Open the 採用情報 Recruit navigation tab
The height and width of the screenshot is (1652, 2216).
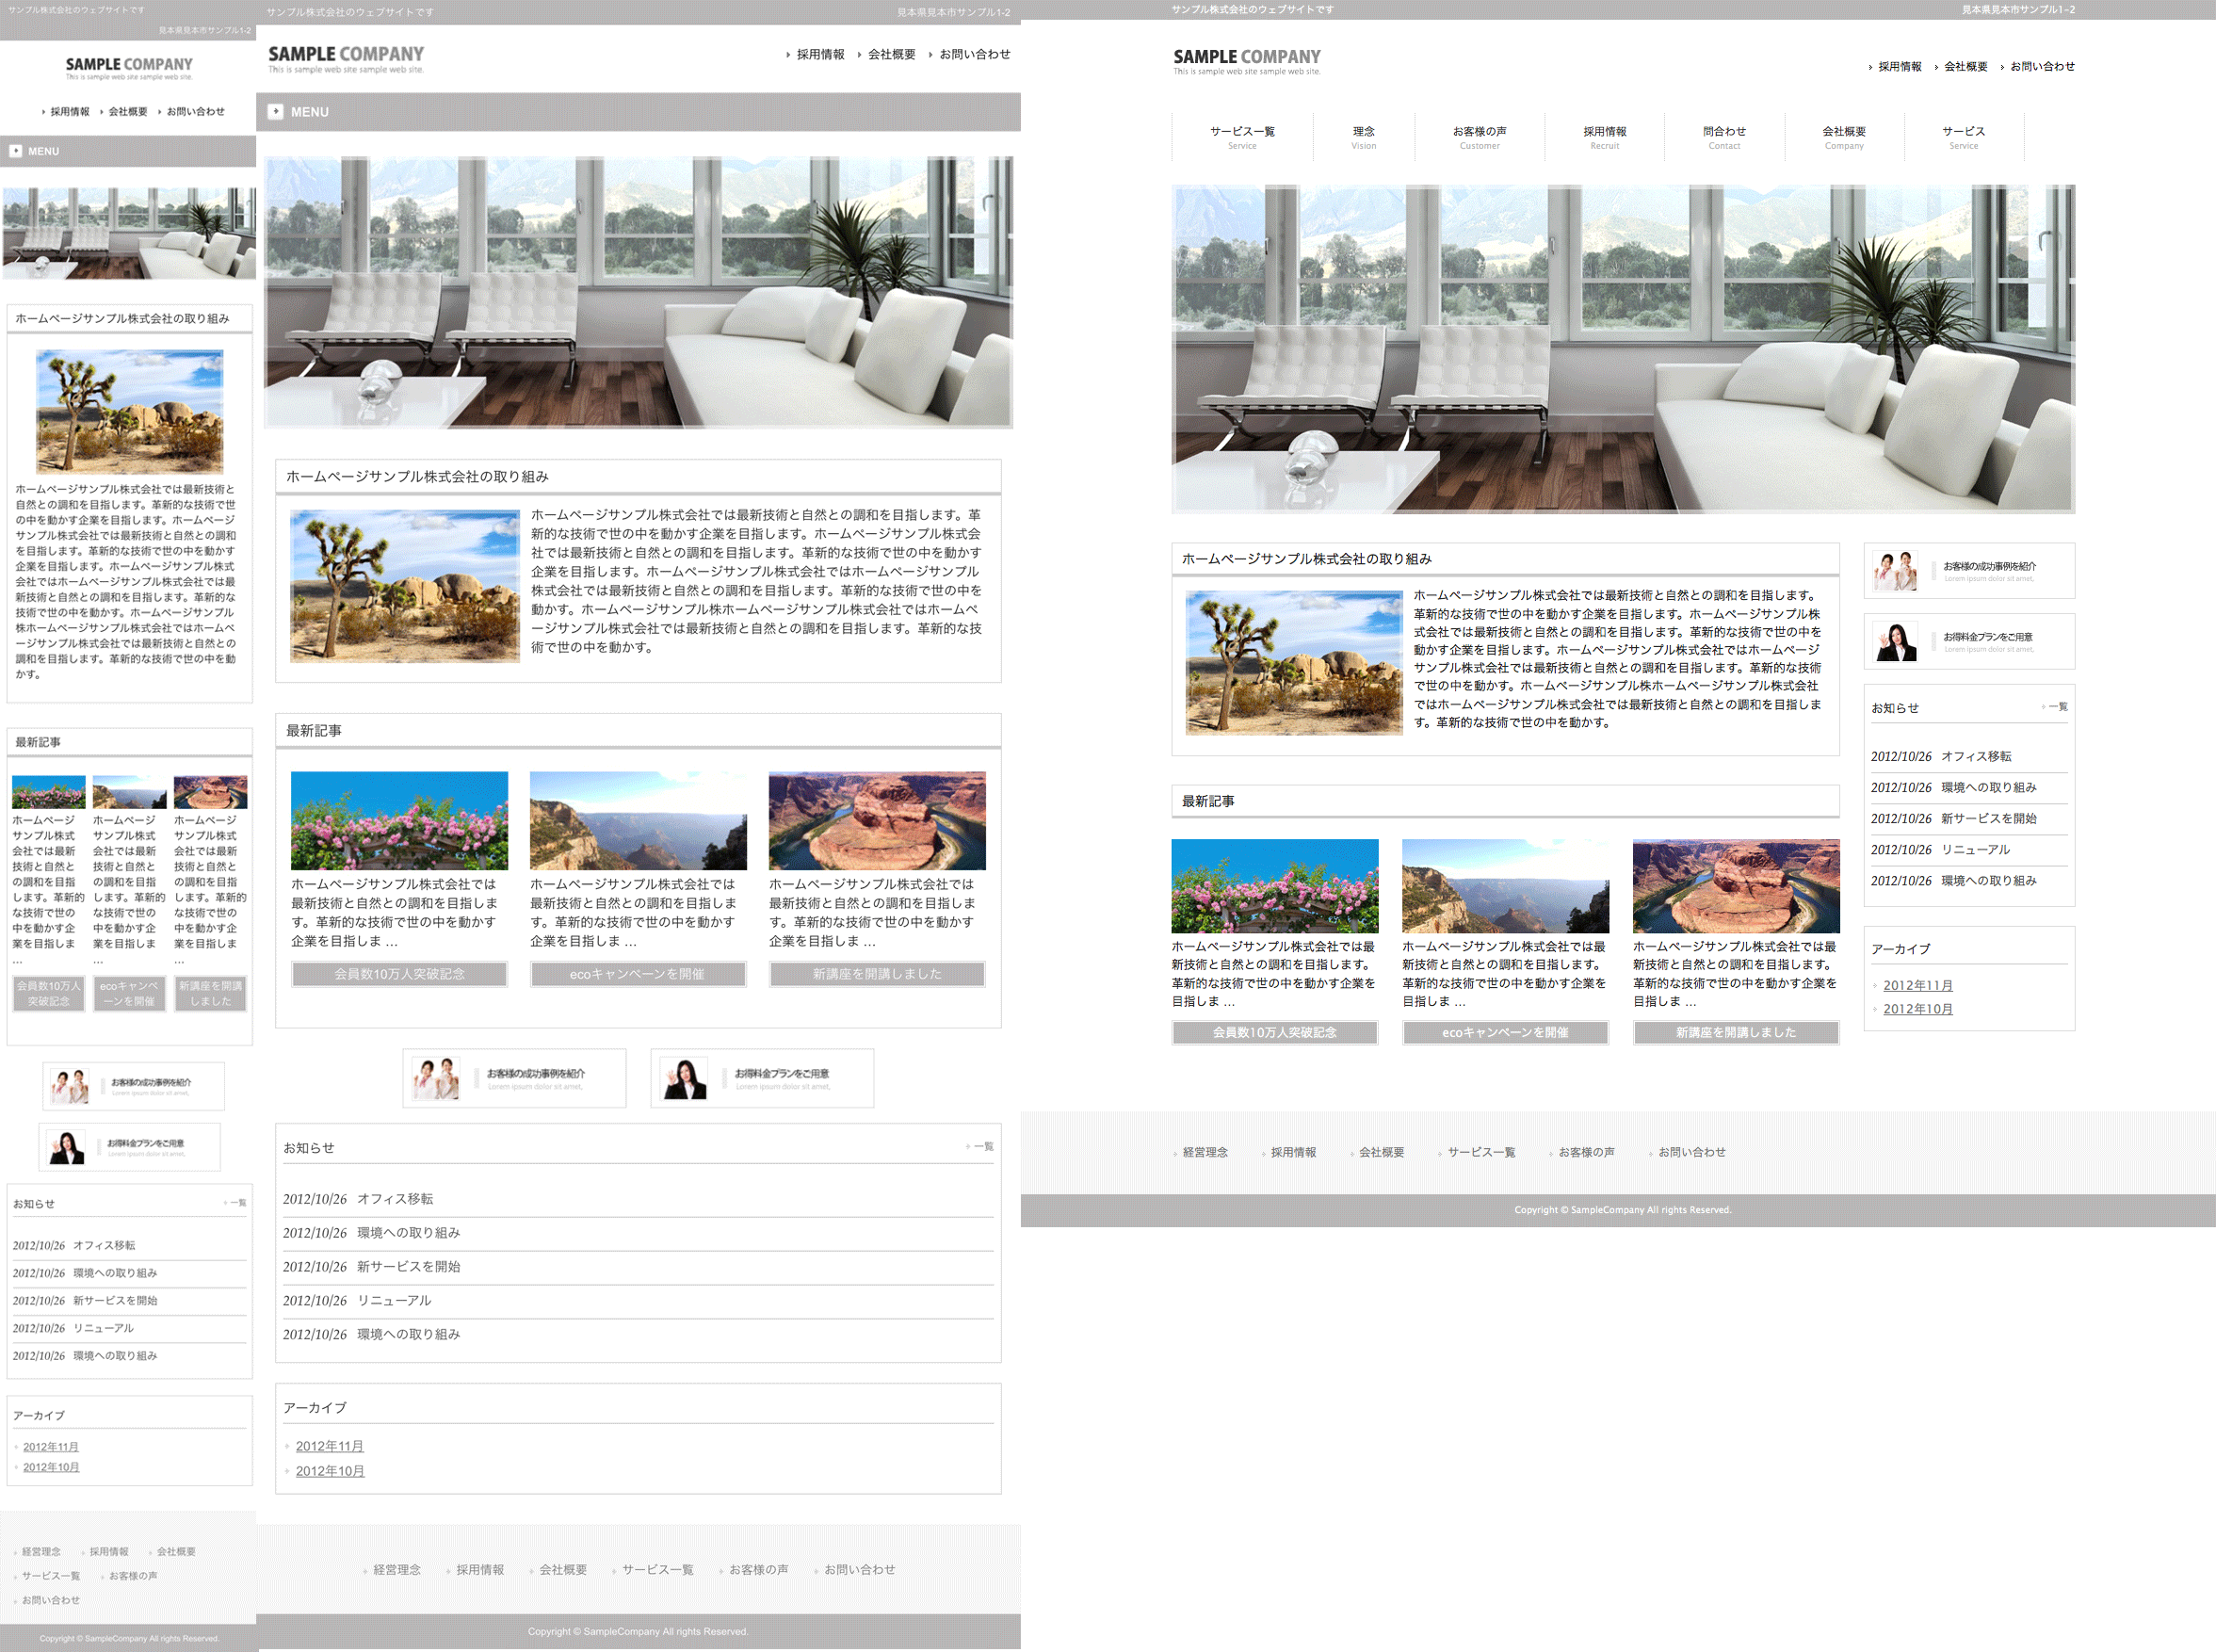(x=1604, y=137)
